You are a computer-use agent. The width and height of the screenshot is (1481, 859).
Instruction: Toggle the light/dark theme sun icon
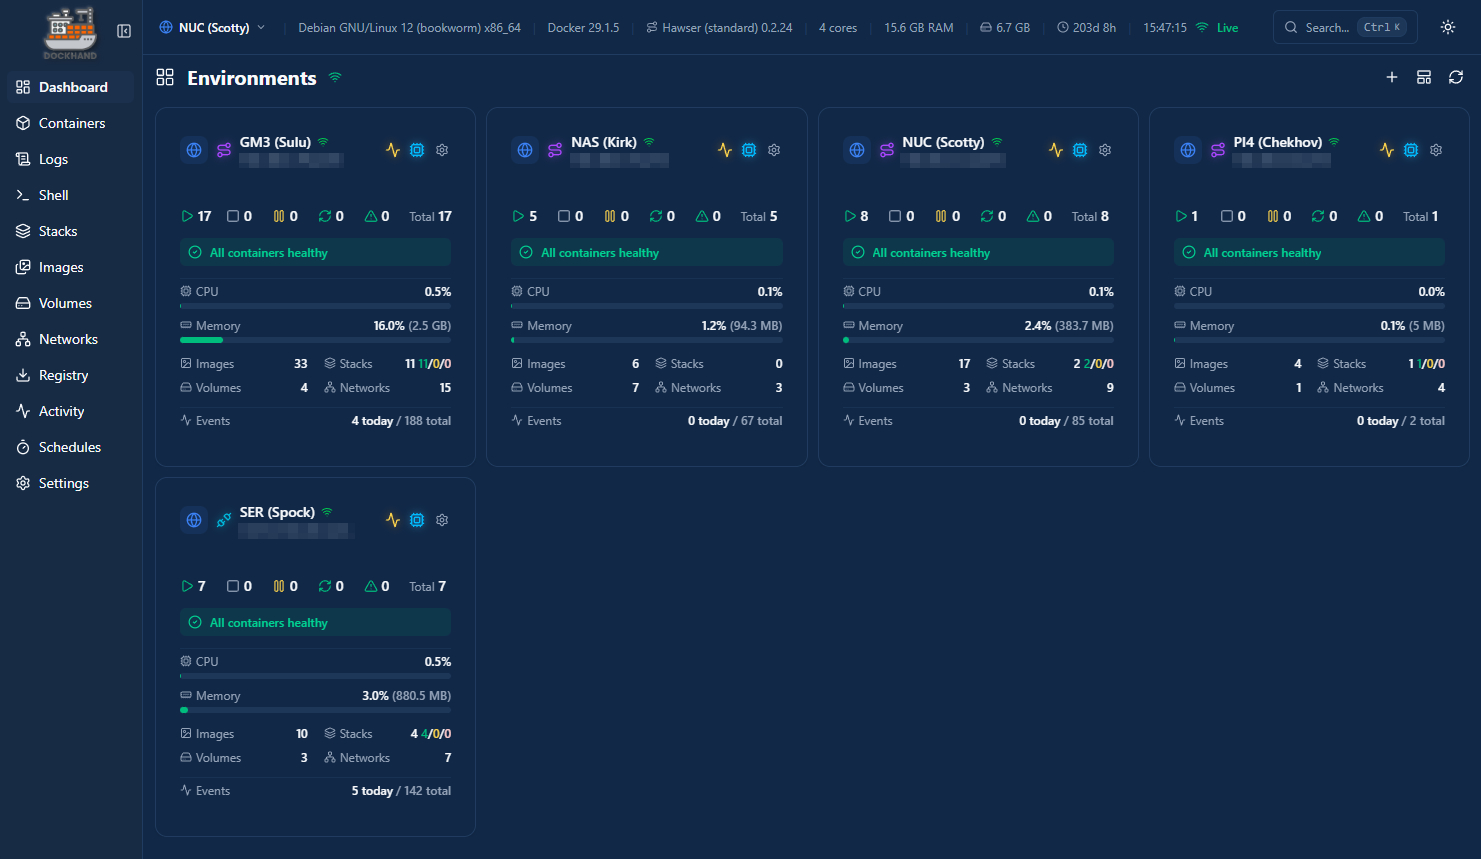pos(1447,27)
